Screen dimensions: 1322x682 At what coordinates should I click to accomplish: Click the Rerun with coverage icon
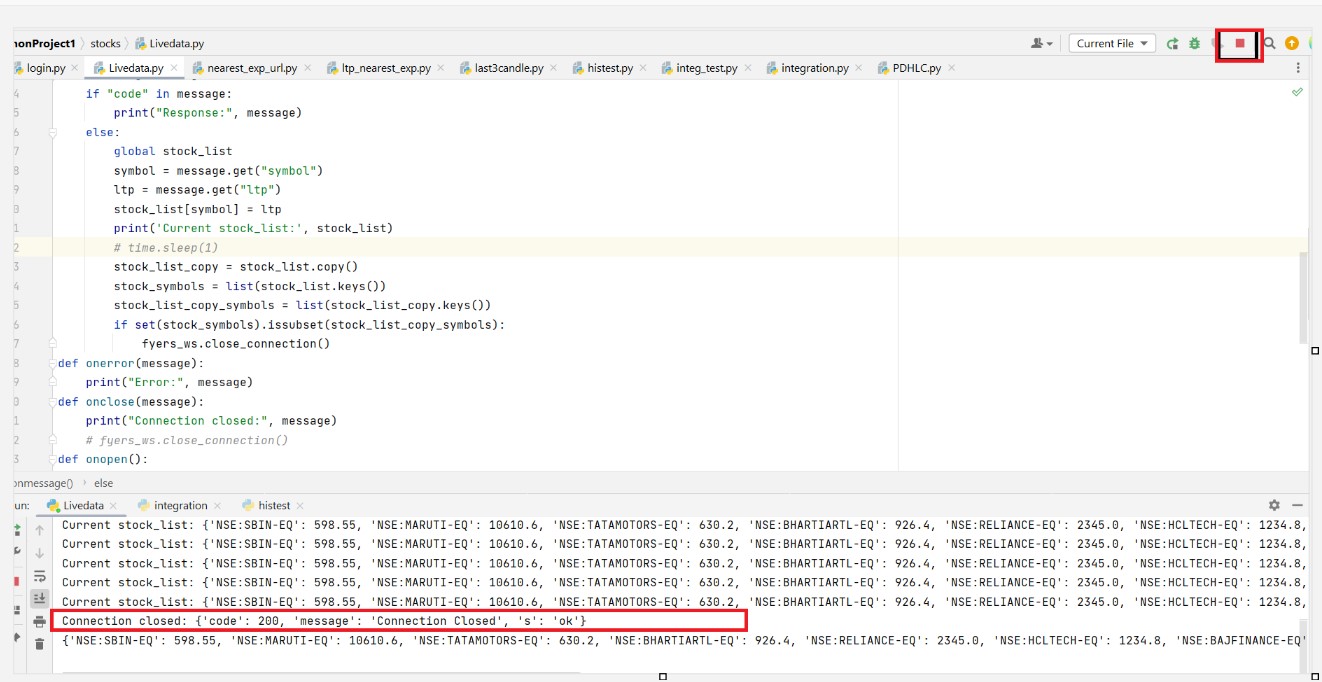point(1218,43)
